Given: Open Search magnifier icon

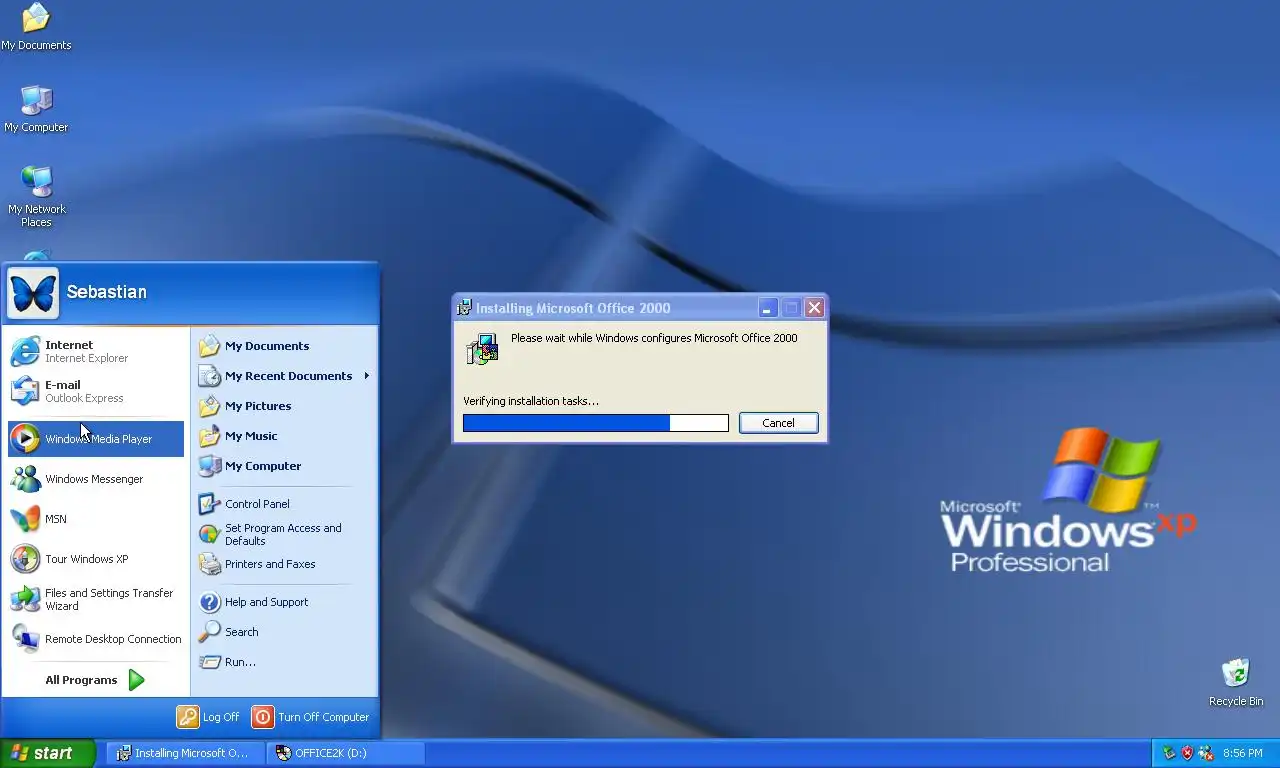Looking at the screenshot, I should tap(209, 632).
